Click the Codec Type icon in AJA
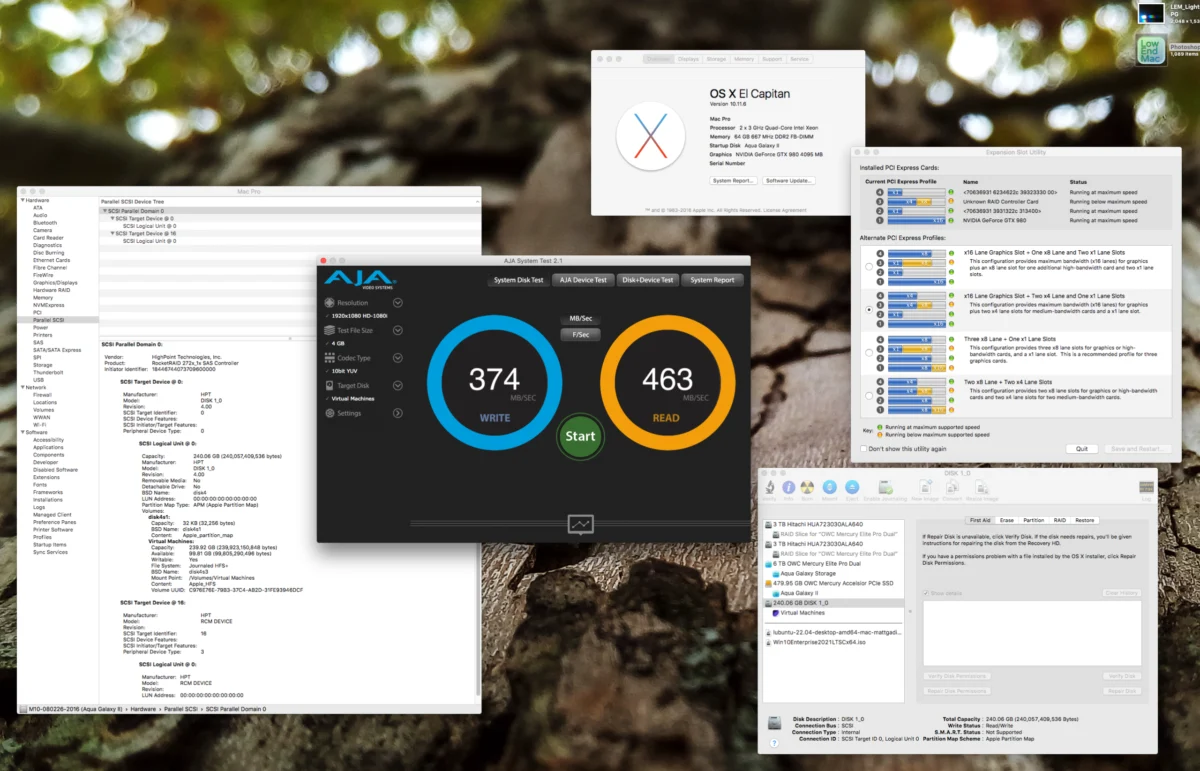The image size is (1200, 771). click(329, 358)
